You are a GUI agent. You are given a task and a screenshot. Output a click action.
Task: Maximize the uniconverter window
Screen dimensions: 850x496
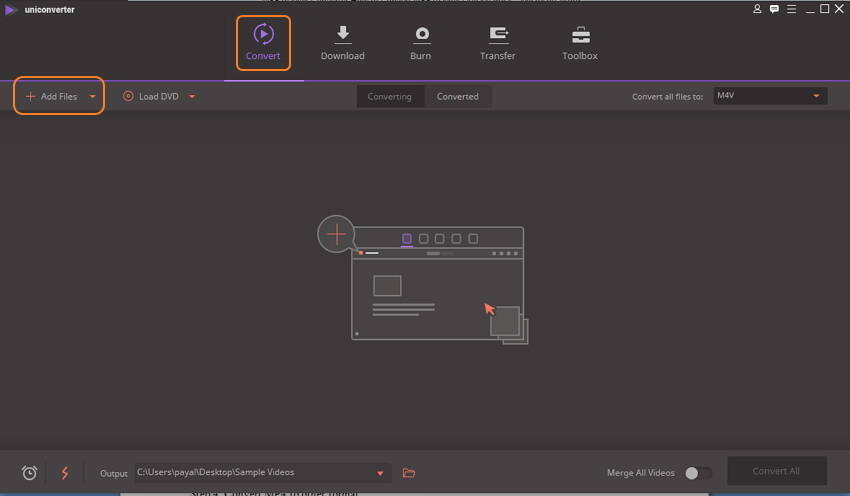tap(825, 9)
